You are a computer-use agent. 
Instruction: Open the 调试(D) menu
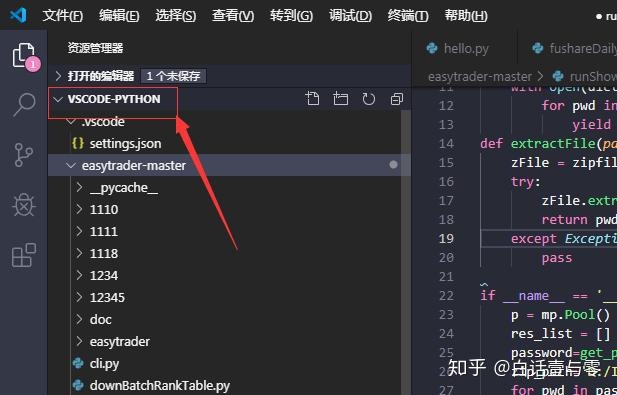(350, 16)
